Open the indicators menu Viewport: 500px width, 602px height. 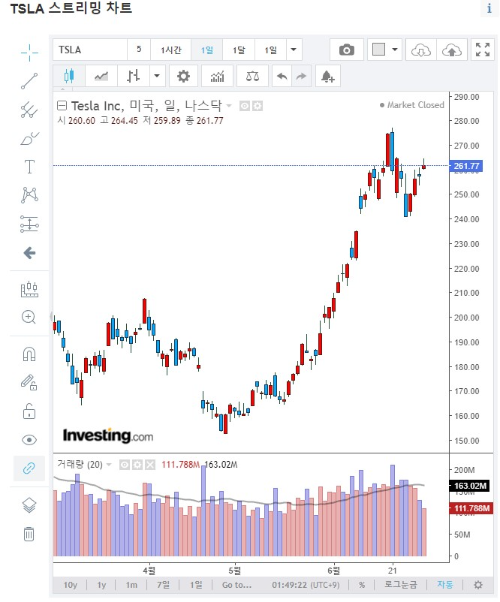[217, 76]
